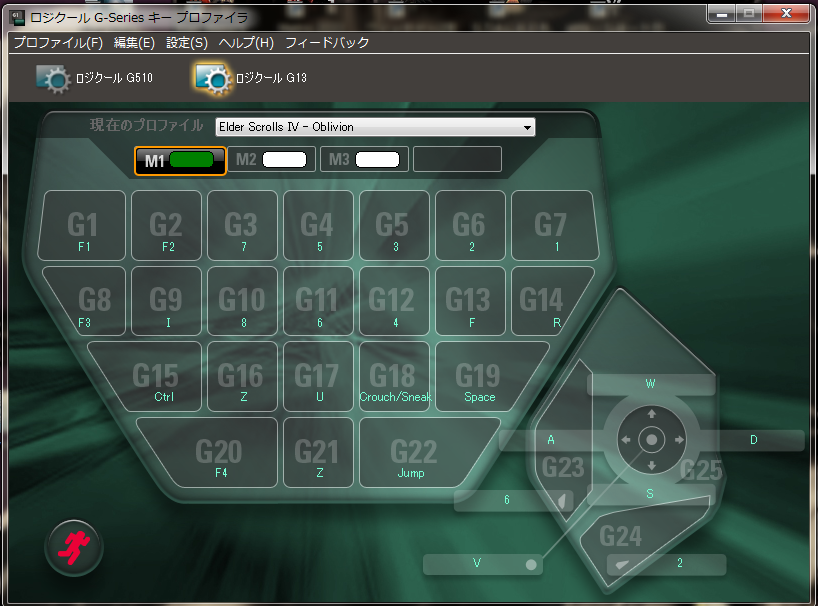This screenshot has height=606, width=818.
Task: Open the ヘルプ(H) menu
Action: point(246,43)
